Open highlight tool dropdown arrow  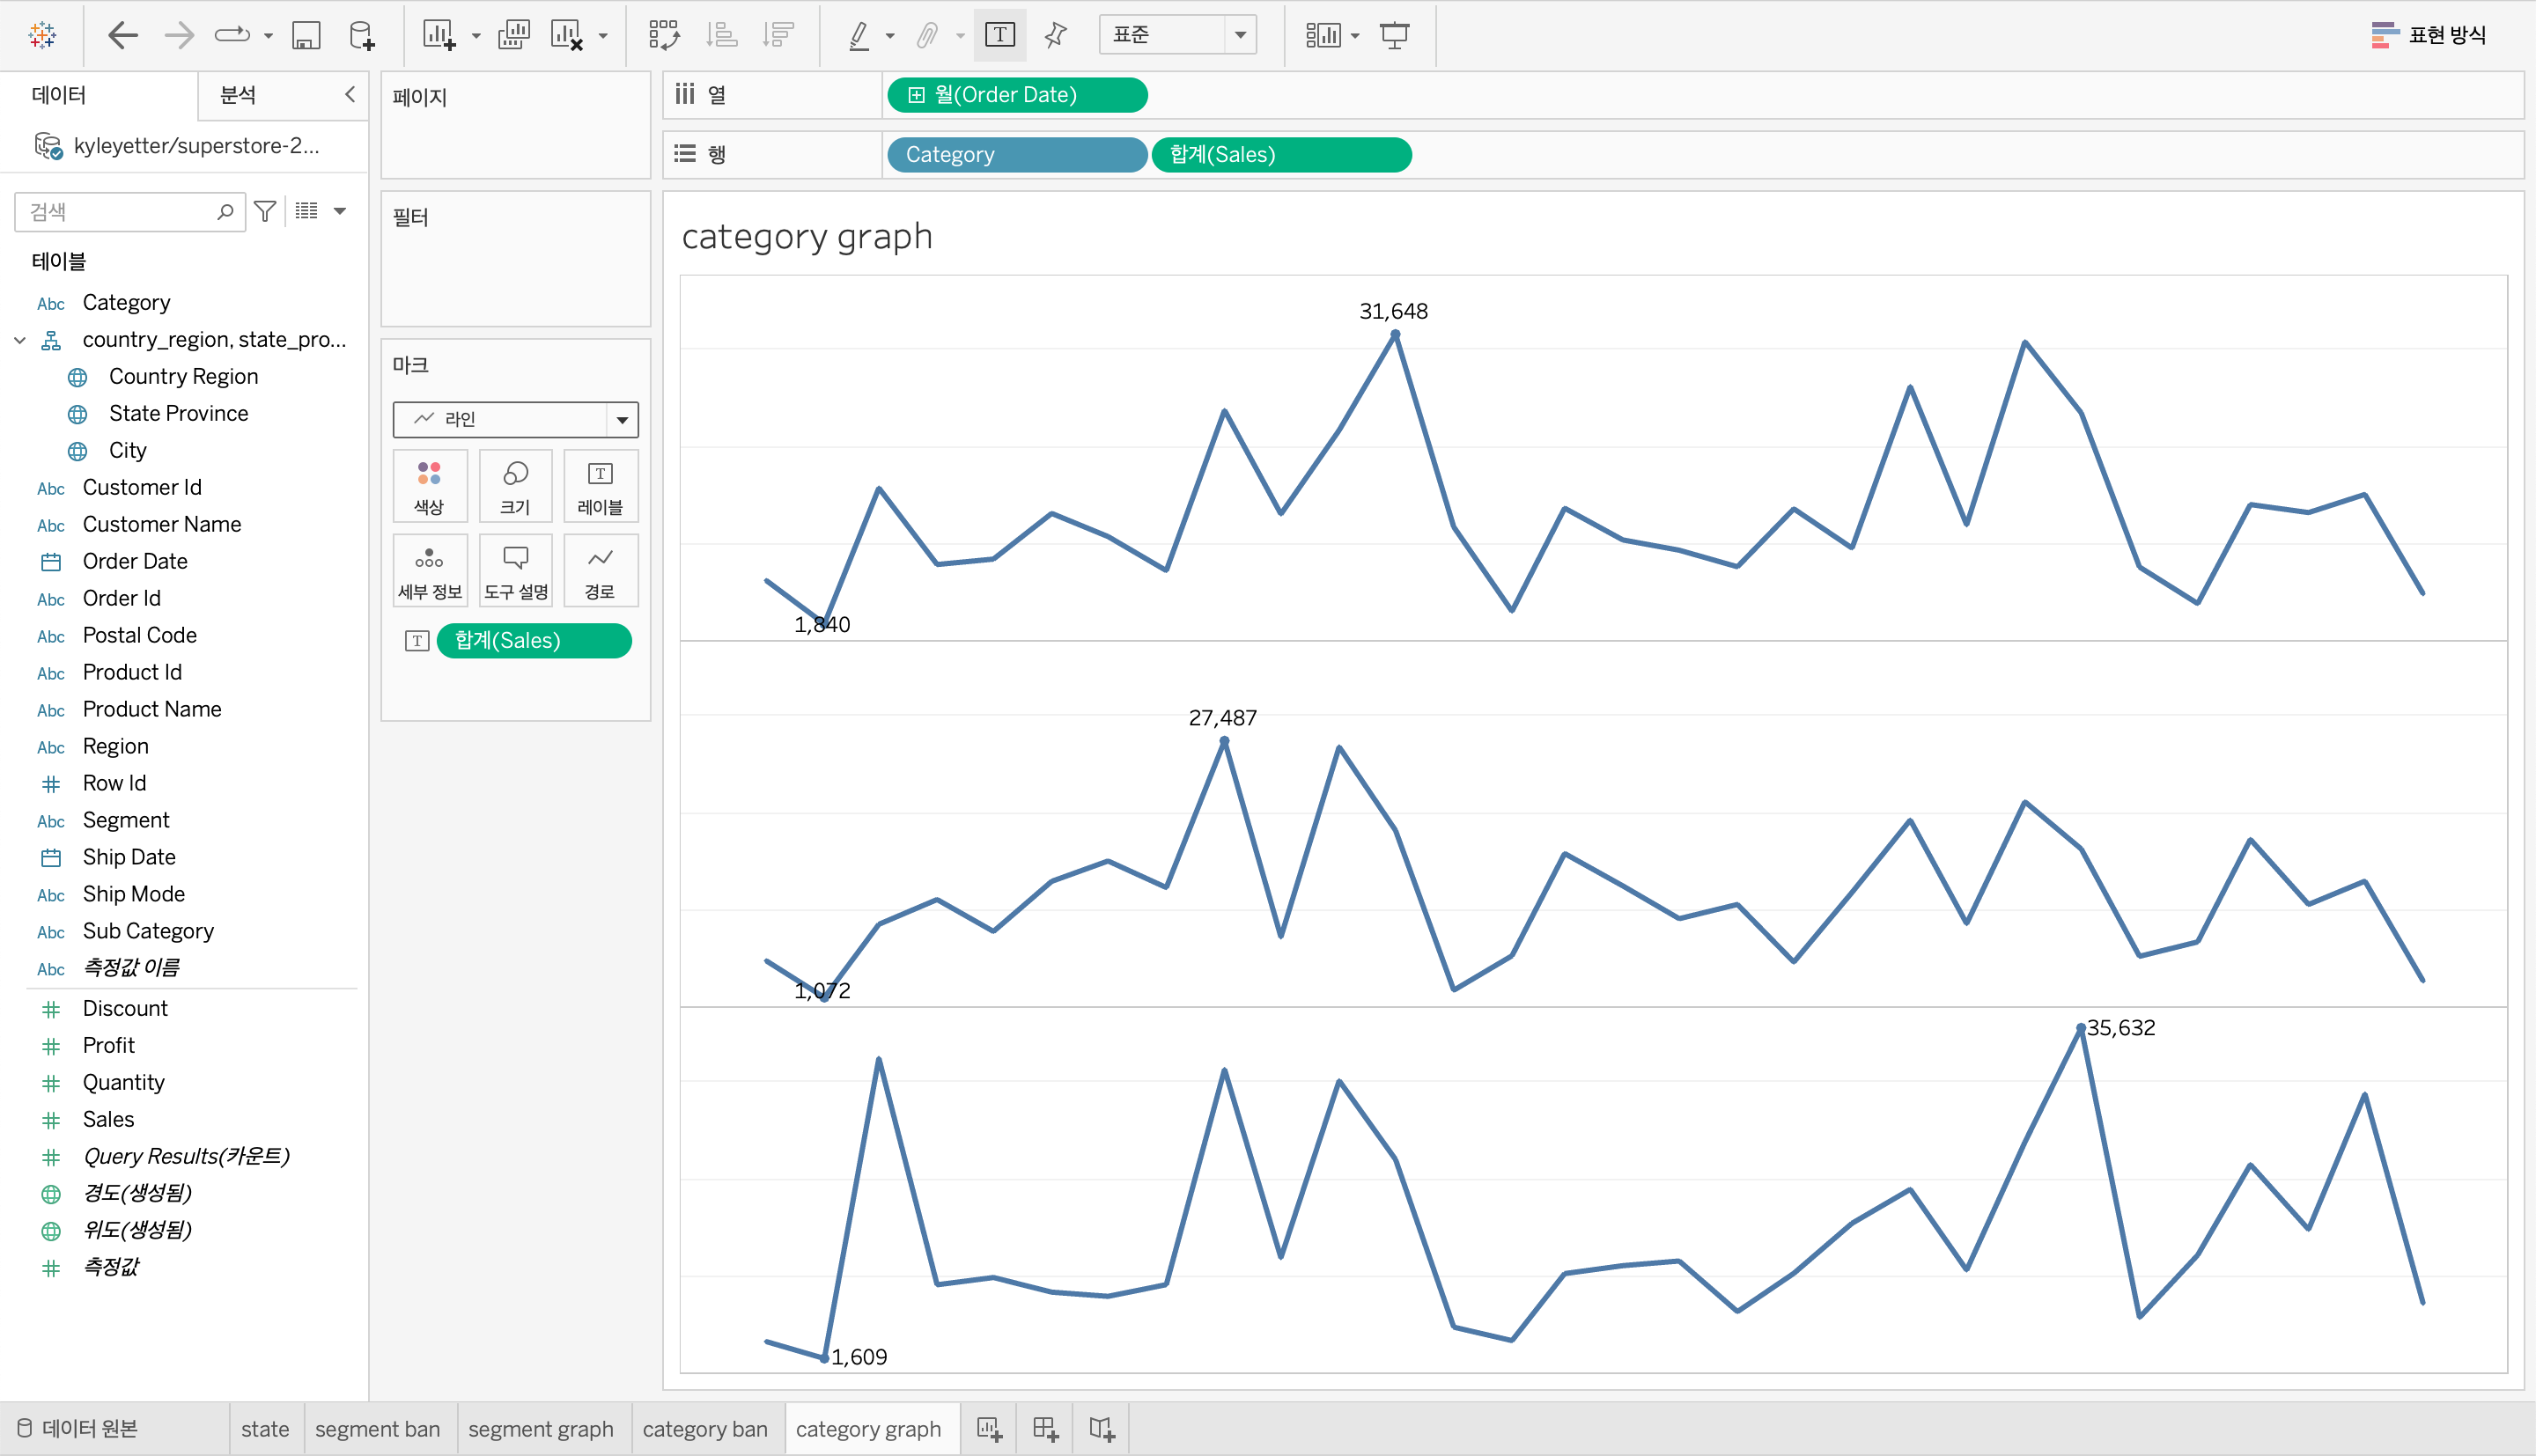tap(890, 36)
